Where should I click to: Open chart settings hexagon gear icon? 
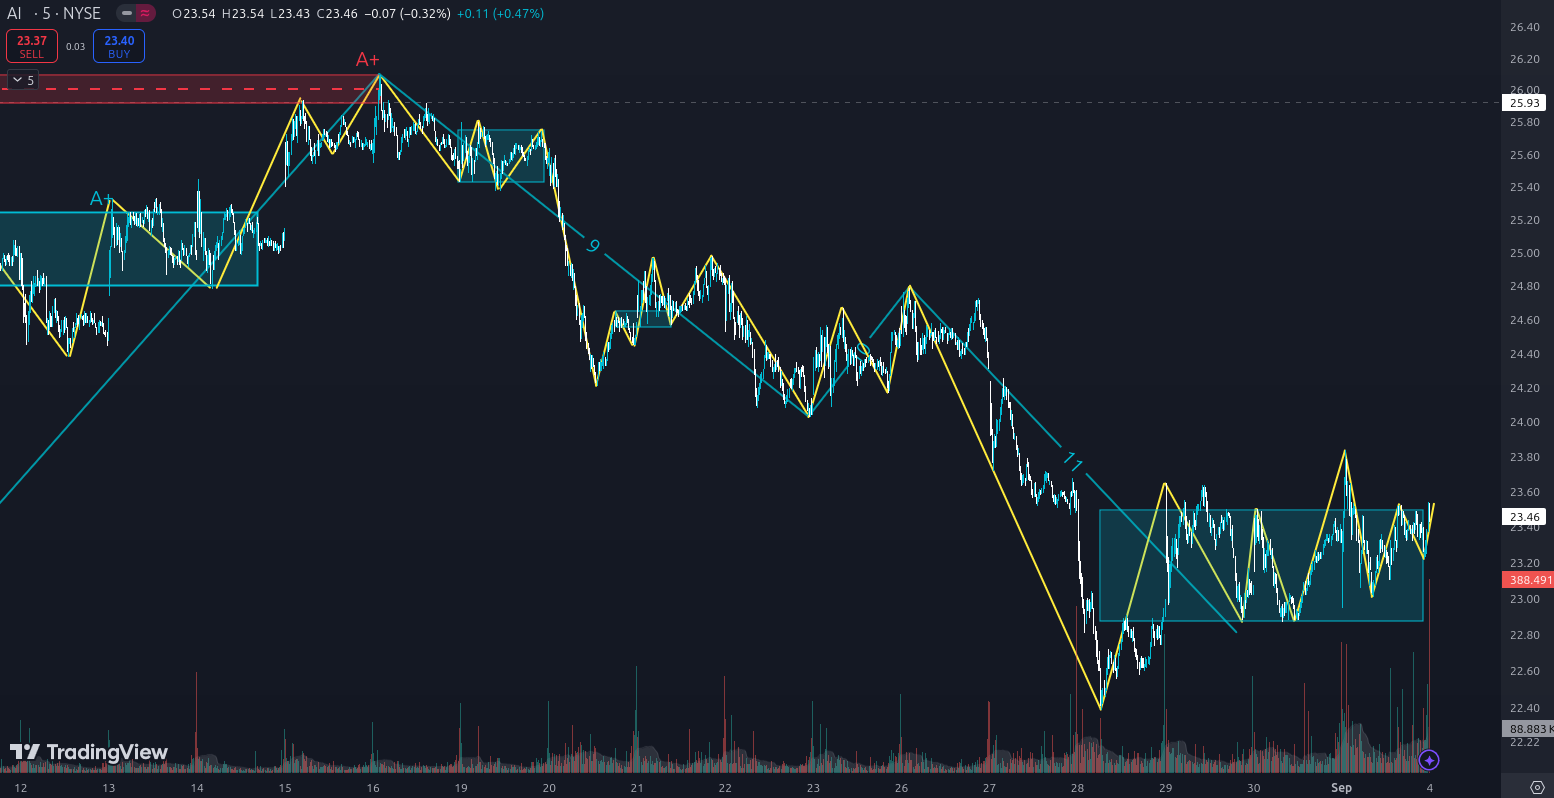coord(1537,787)
